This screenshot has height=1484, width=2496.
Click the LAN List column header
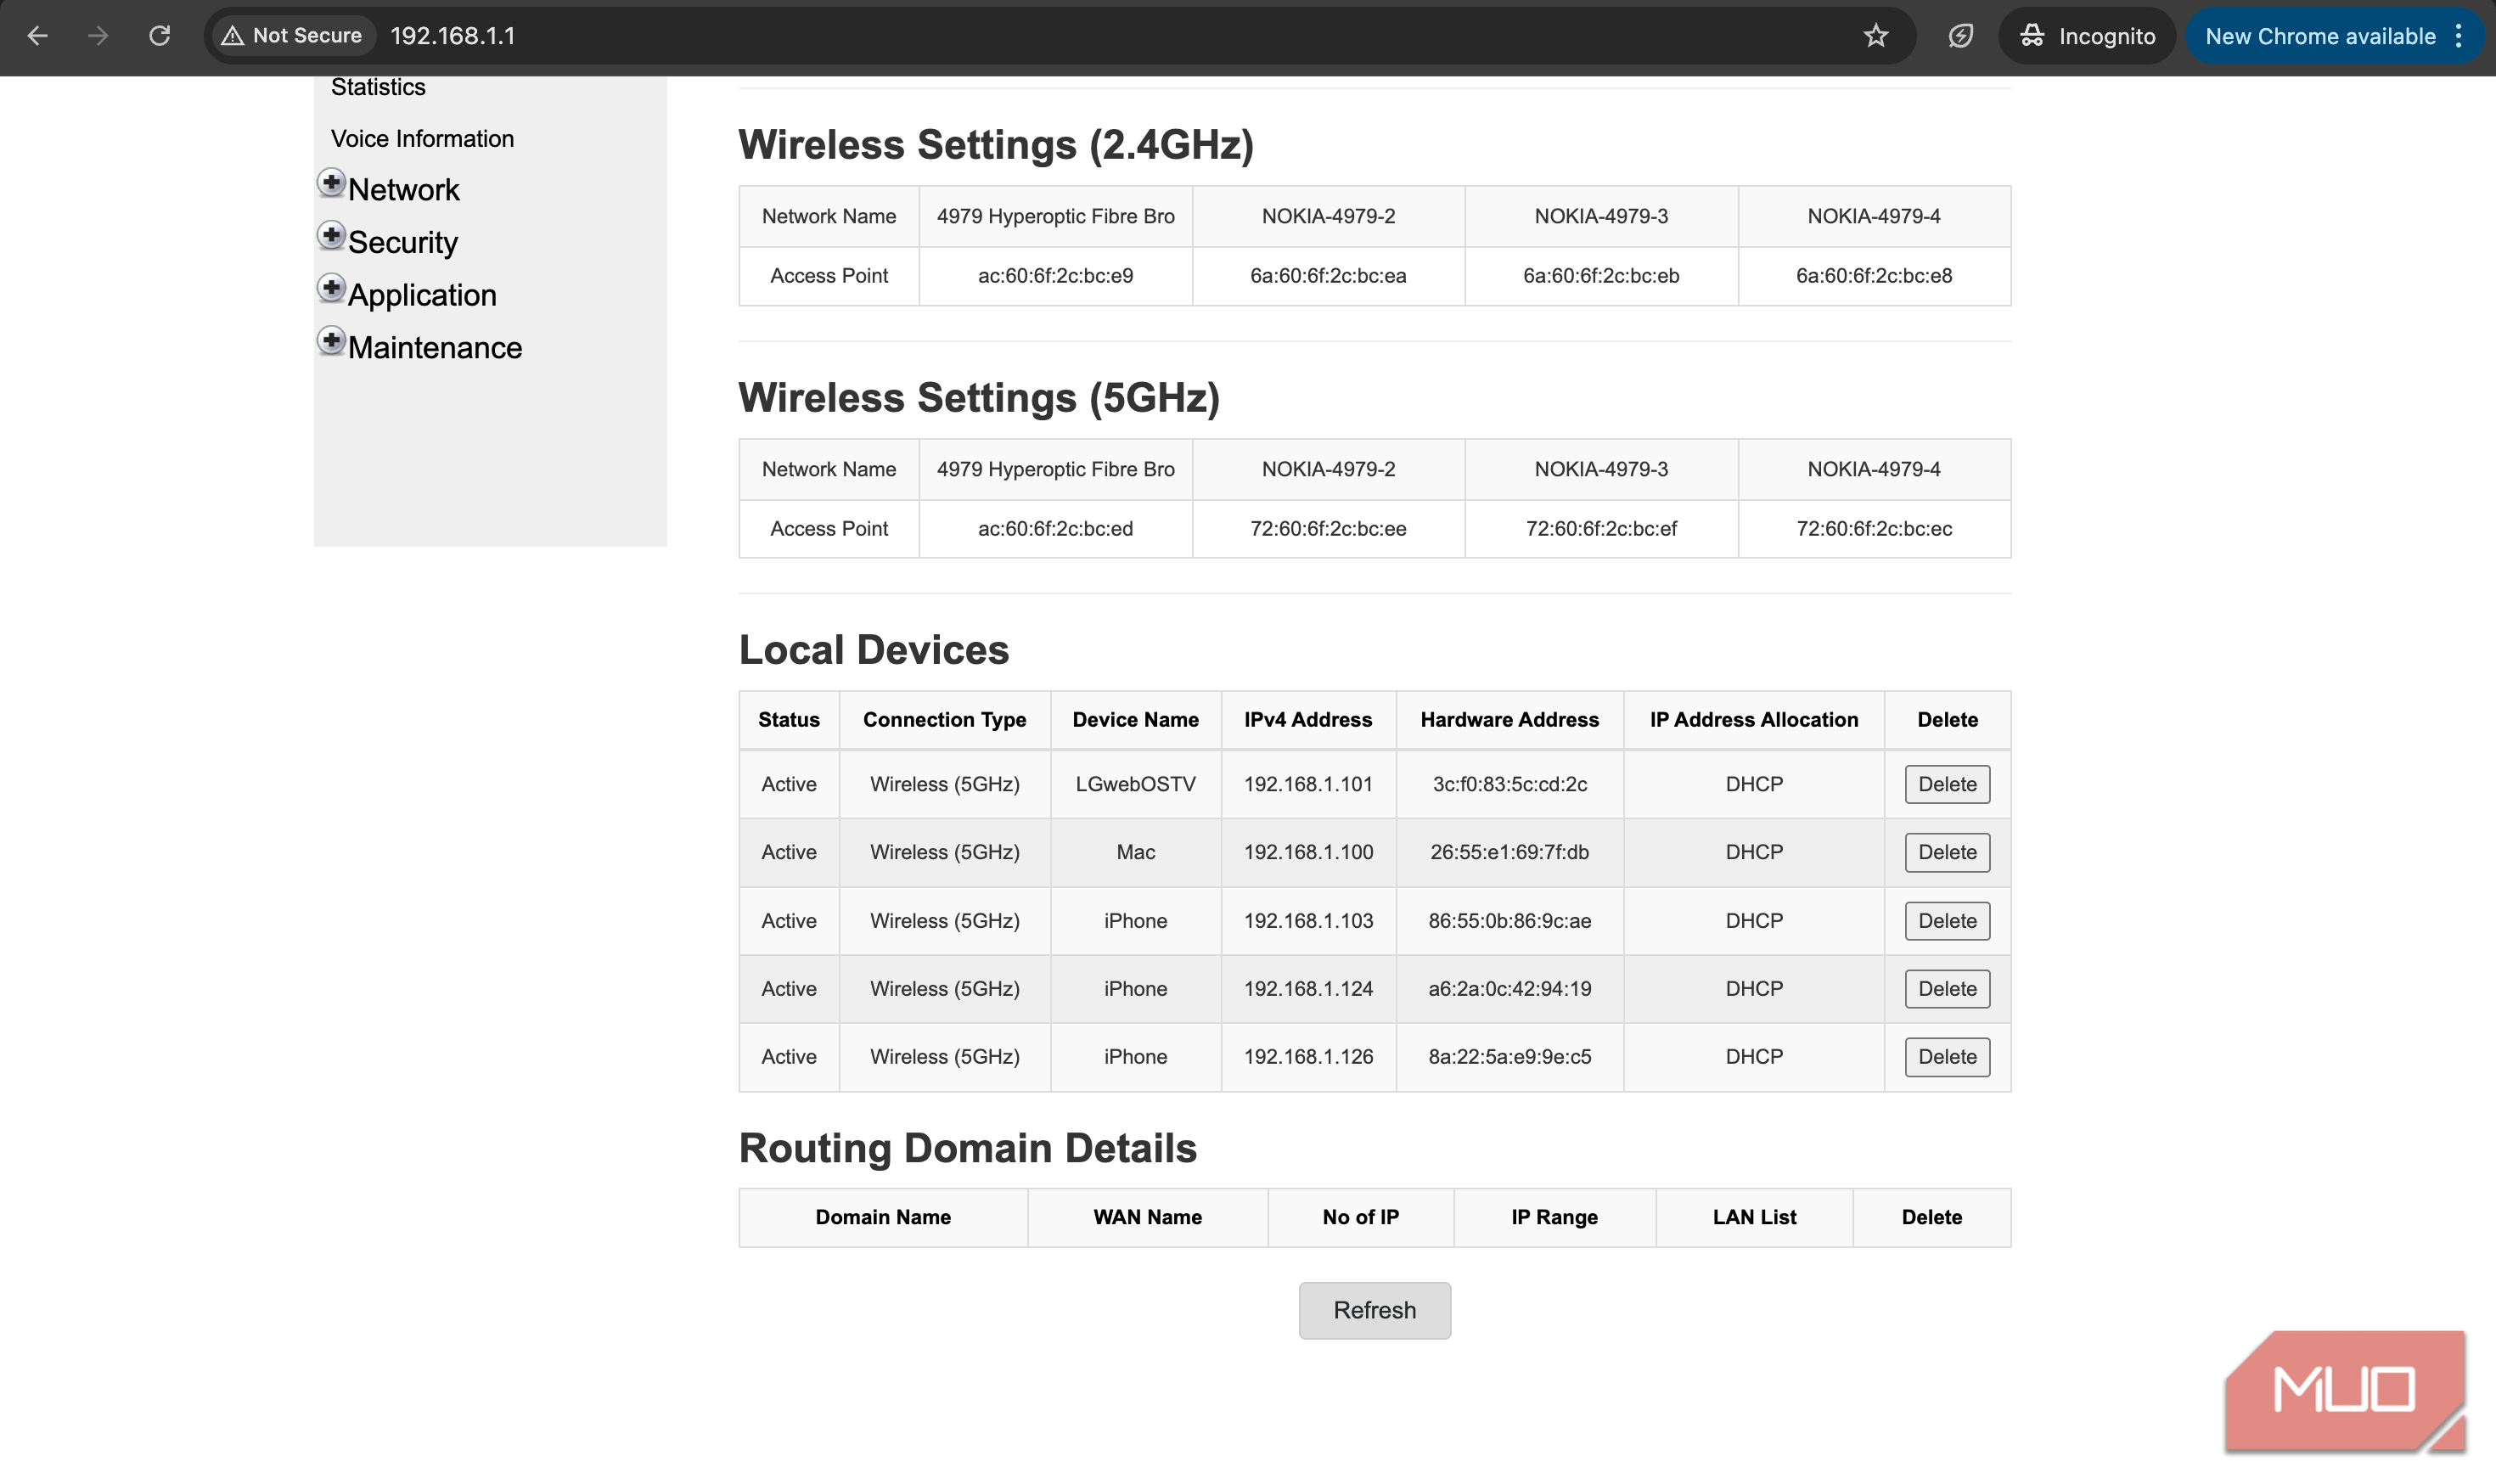pyautogui.click(x=1754, y=1217)
